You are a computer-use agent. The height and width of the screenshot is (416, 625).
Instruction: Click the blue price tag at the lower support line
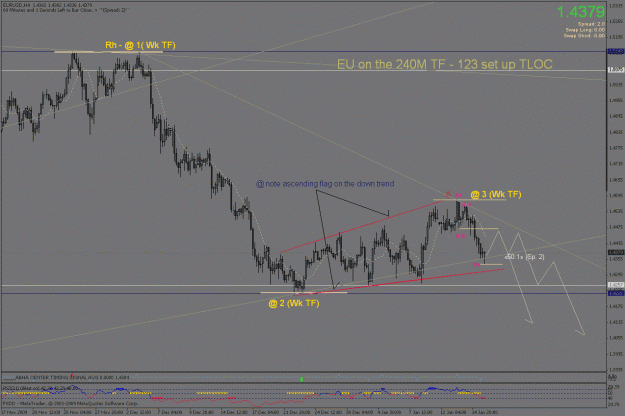pyautogui.click(x=616, y=293)
